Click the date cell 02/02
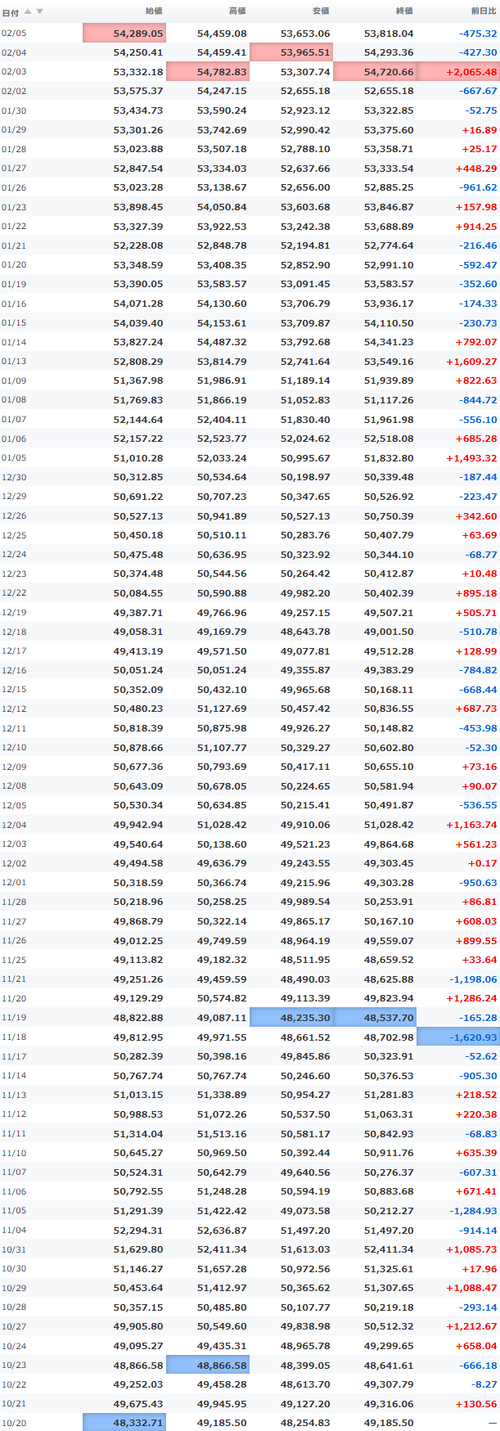Image resolution: width=500 pixels, height=1431 pixels. pyautogui.click(x=14, y=90)
